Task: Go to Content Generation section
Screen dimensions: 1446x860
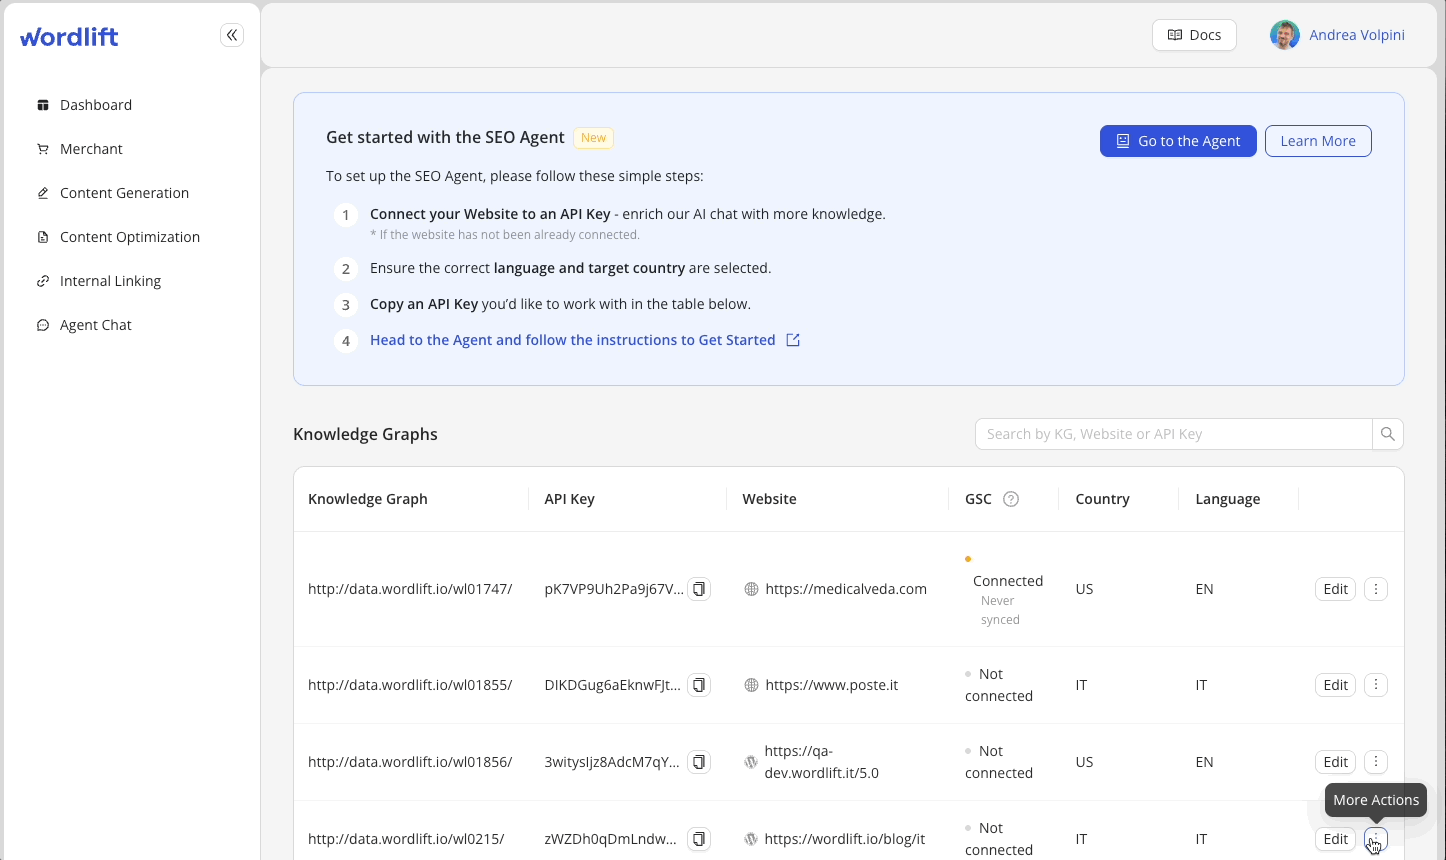Action: pyautogui.click(x=124, y=193)
